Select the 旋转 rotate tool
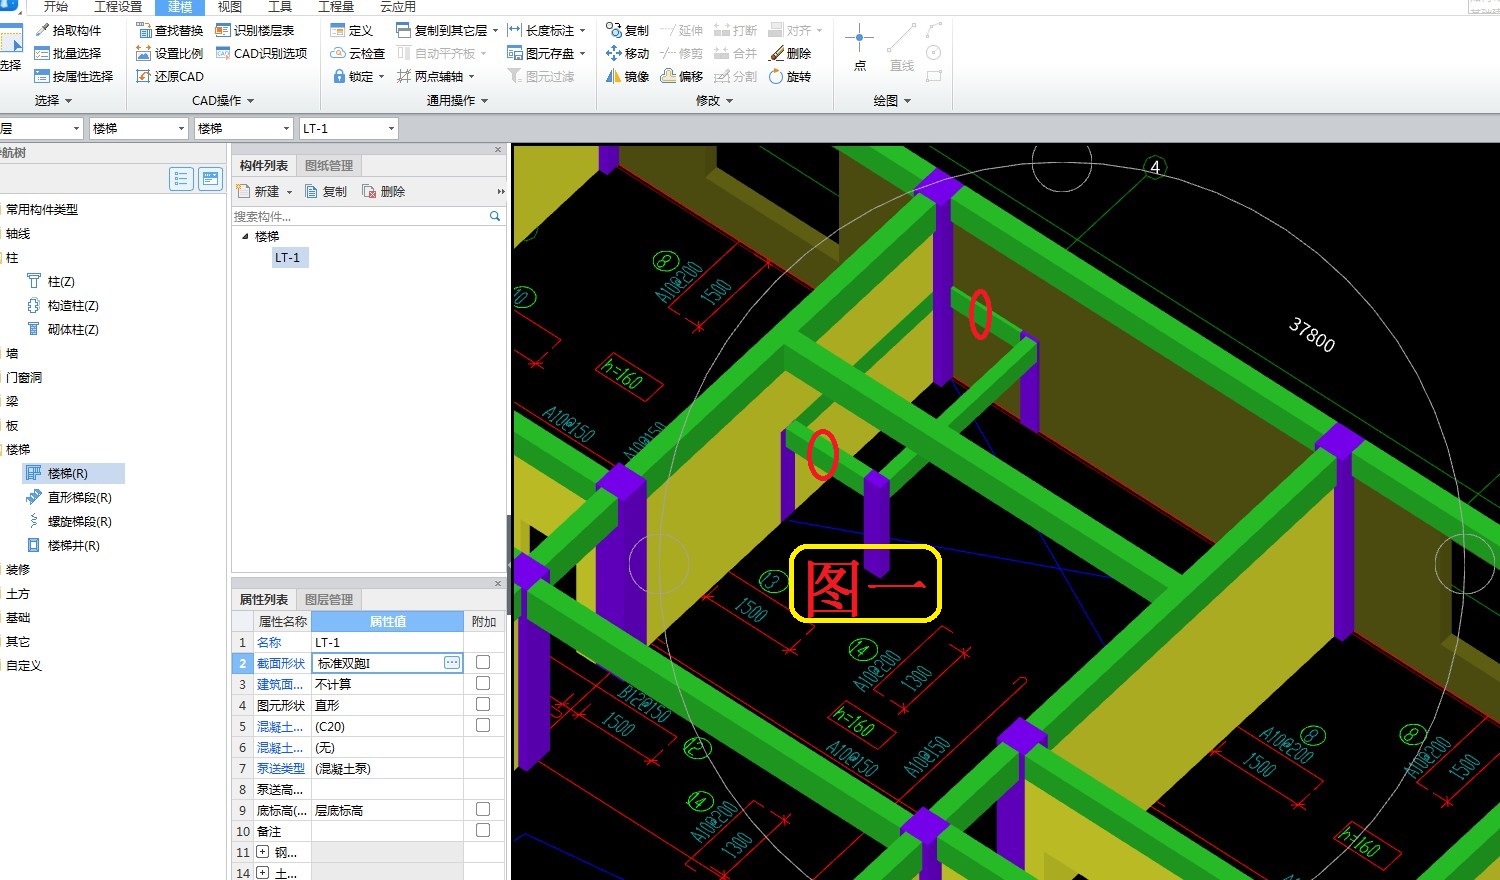The width and height of the screenshot is (1500, 880). [x=789, y=76]
